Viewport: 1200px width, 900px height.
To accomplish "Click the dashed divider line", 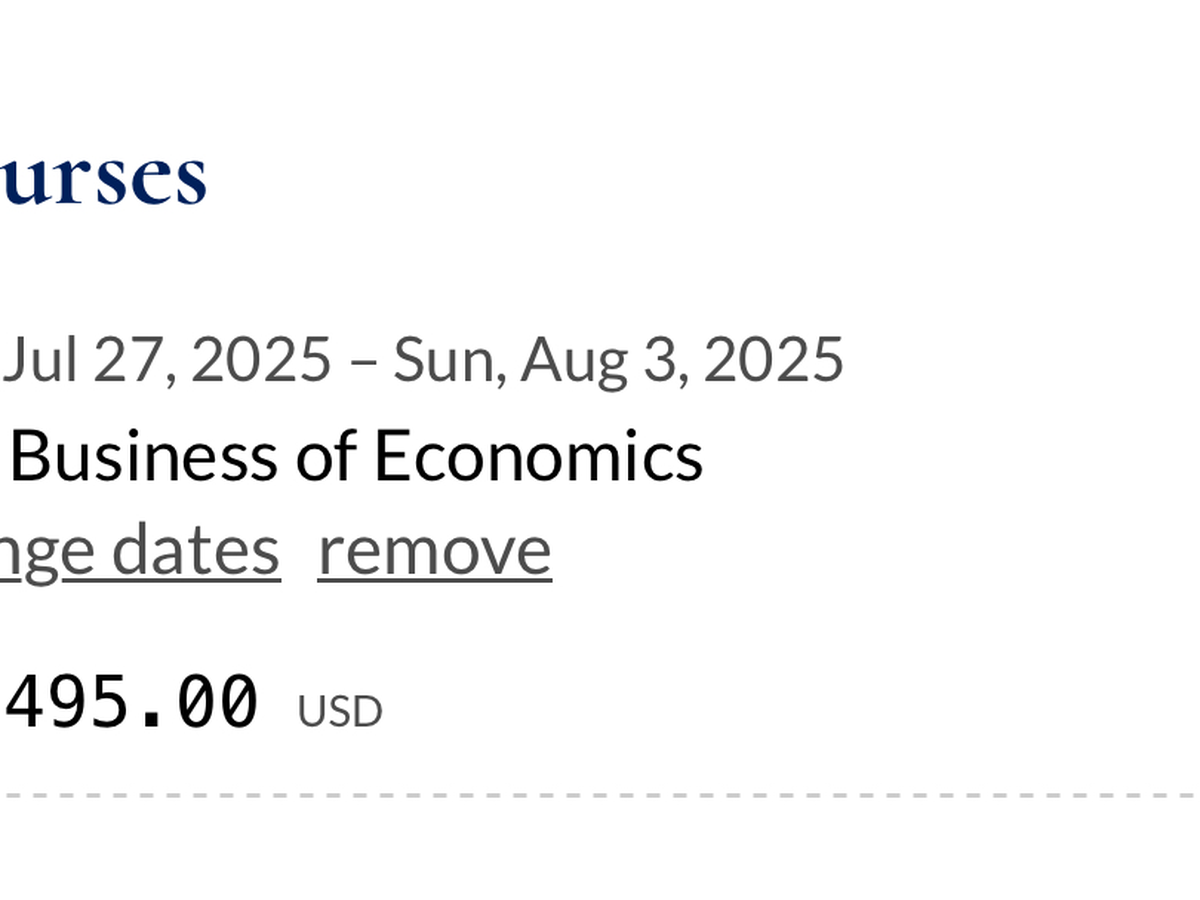I will coord(600,796).
